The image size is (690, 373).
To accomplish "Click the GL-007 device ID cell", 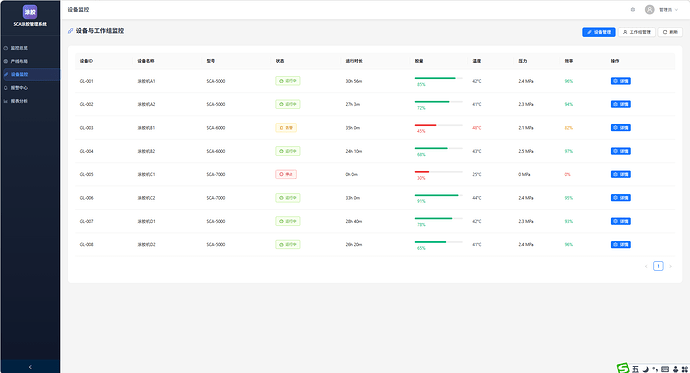I will pos(86,222).
